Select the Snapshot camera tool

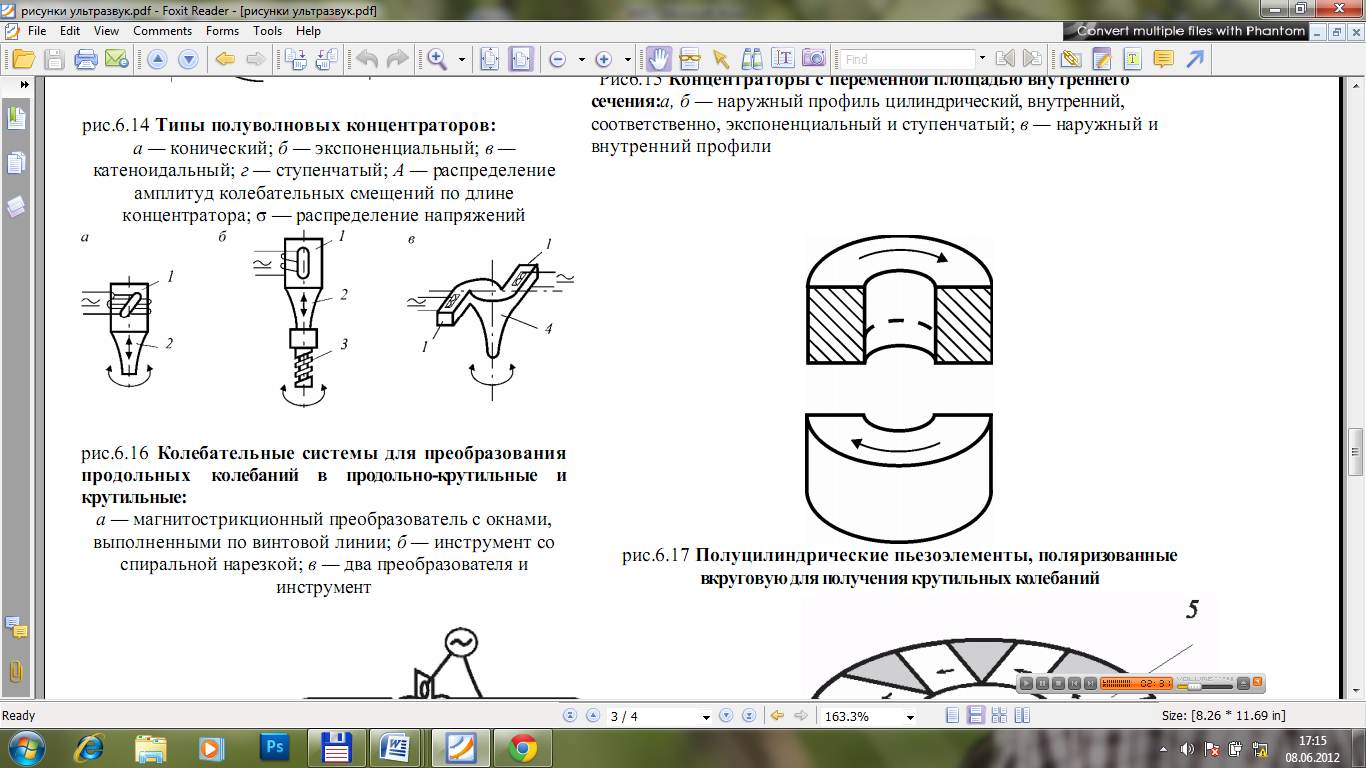814,59
